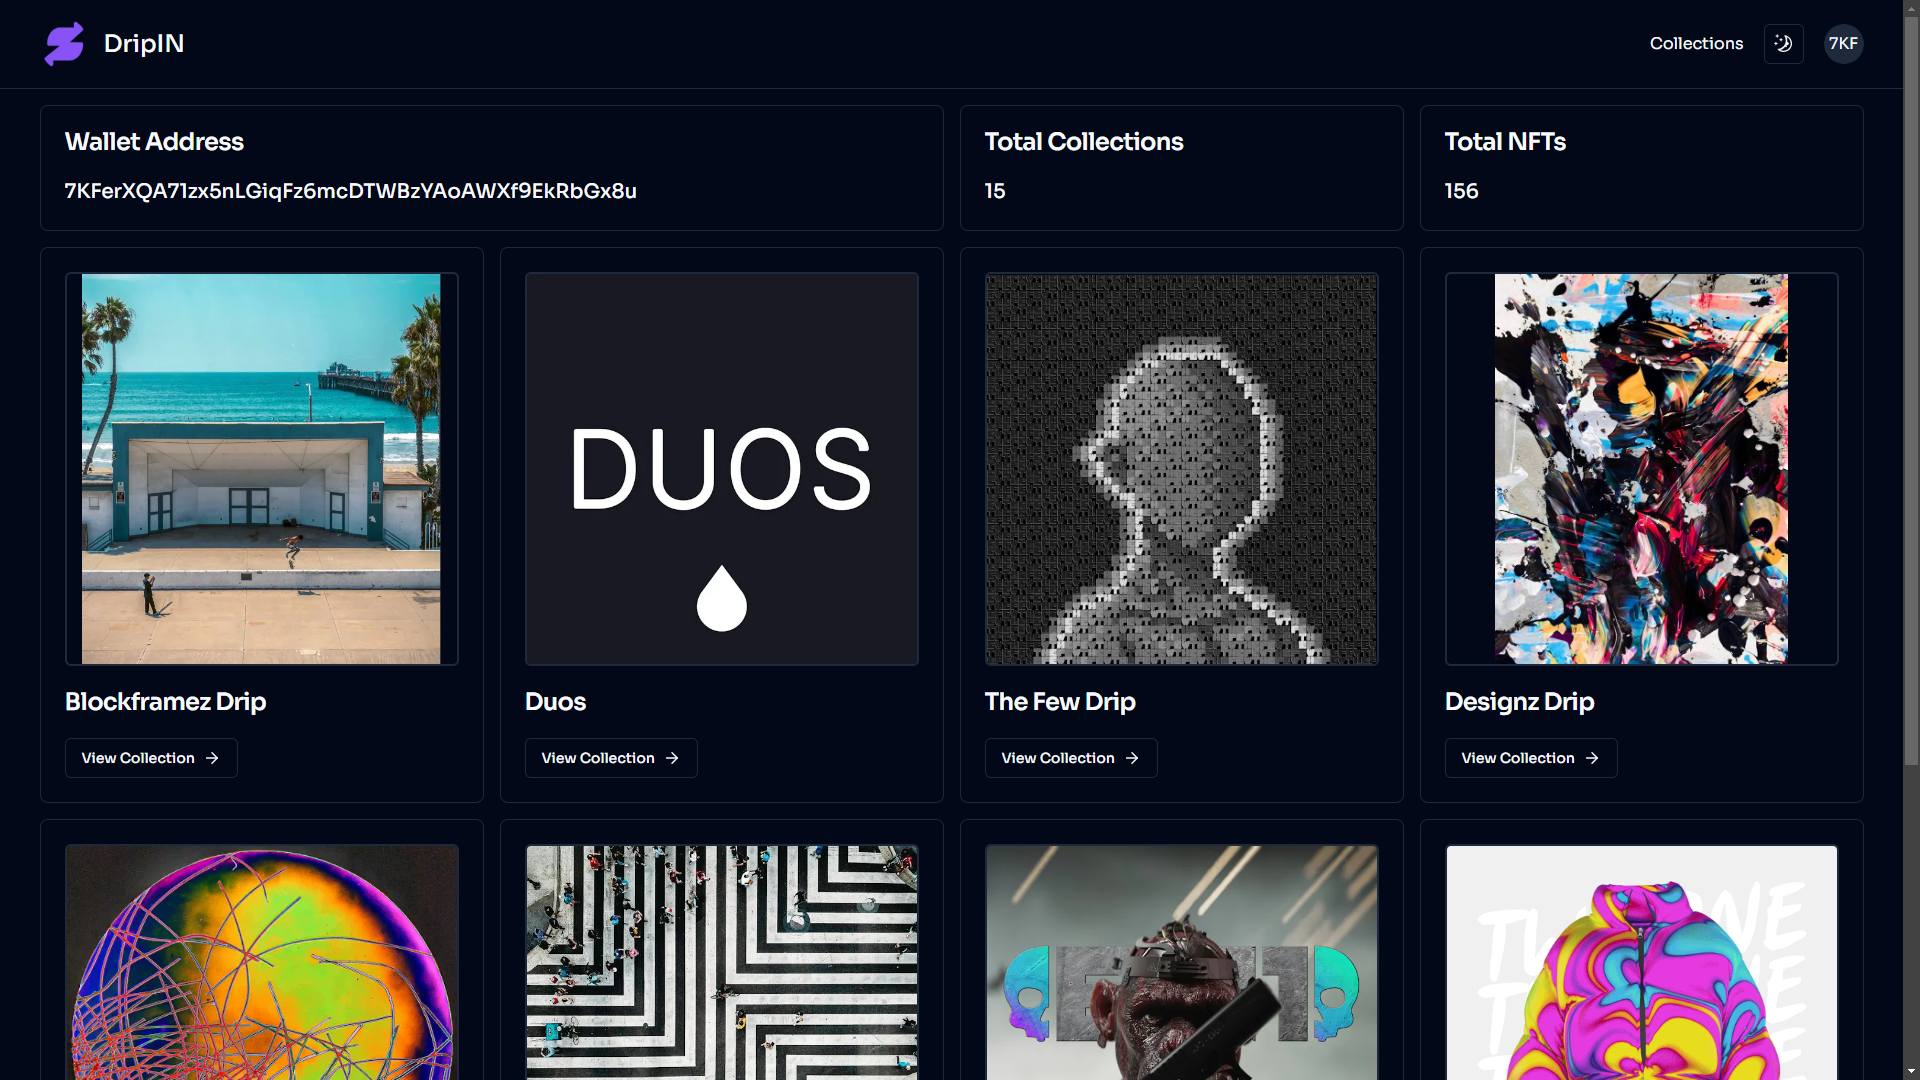Open the DUOS droplet thumbnail
Image resolution: width=1920 pixels, height=1080 pixels.
721,469
